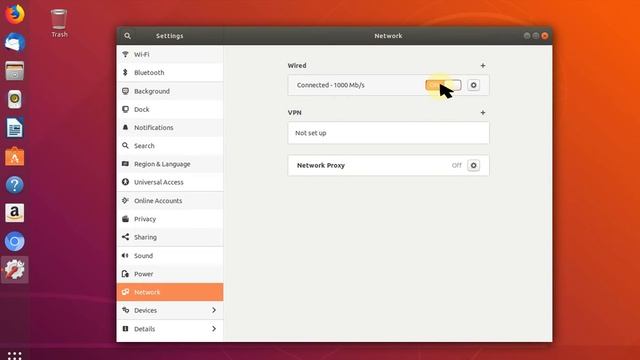Open the Notifications settings panel

click(170, 127)
